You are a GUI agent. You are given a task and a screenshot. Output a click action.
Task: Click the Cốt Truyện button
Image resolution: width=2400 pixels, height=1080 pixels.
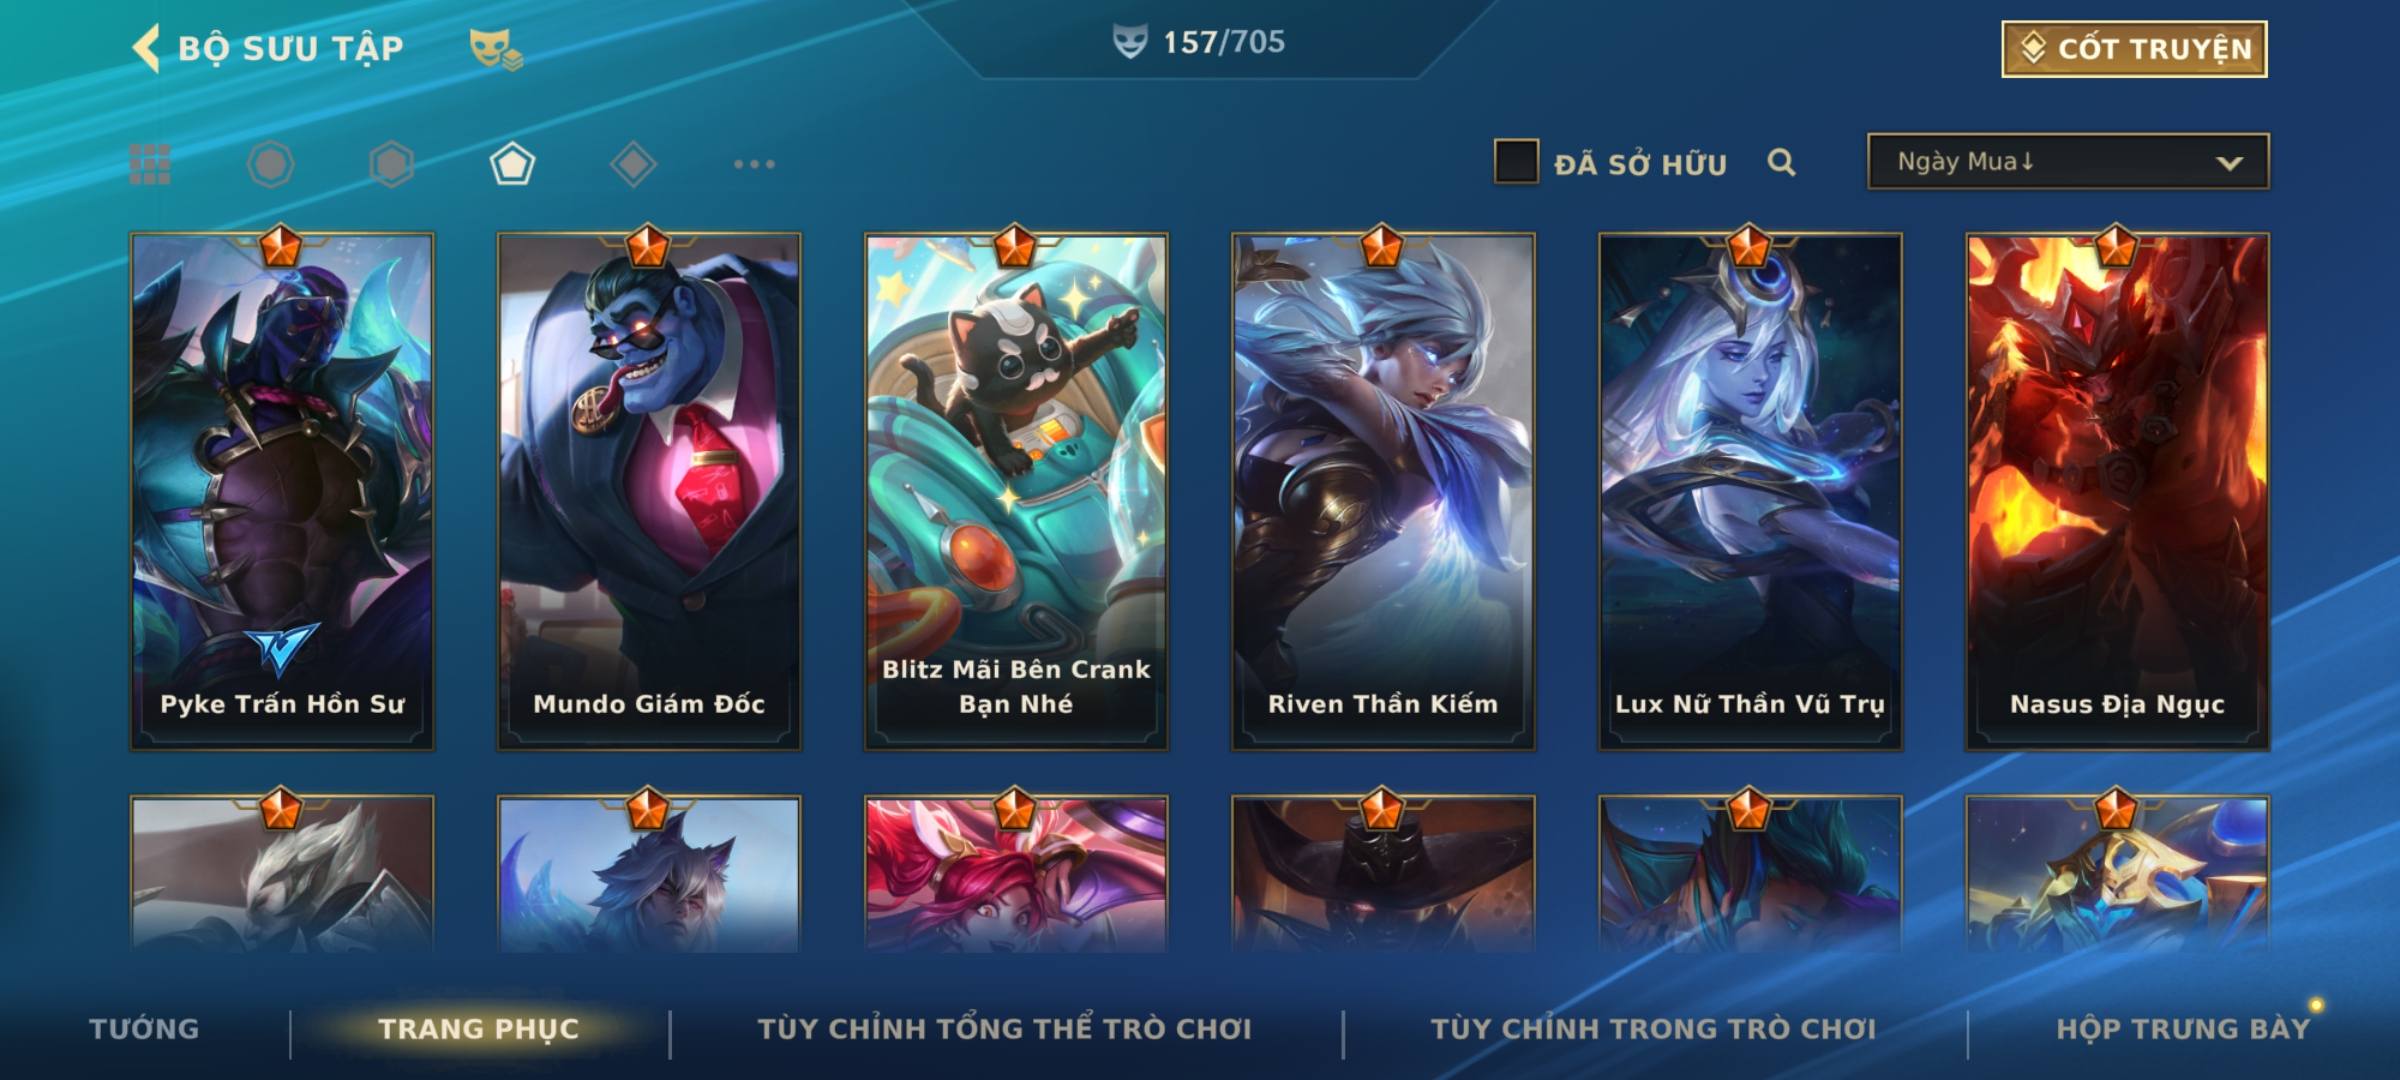coord(2134,49)
